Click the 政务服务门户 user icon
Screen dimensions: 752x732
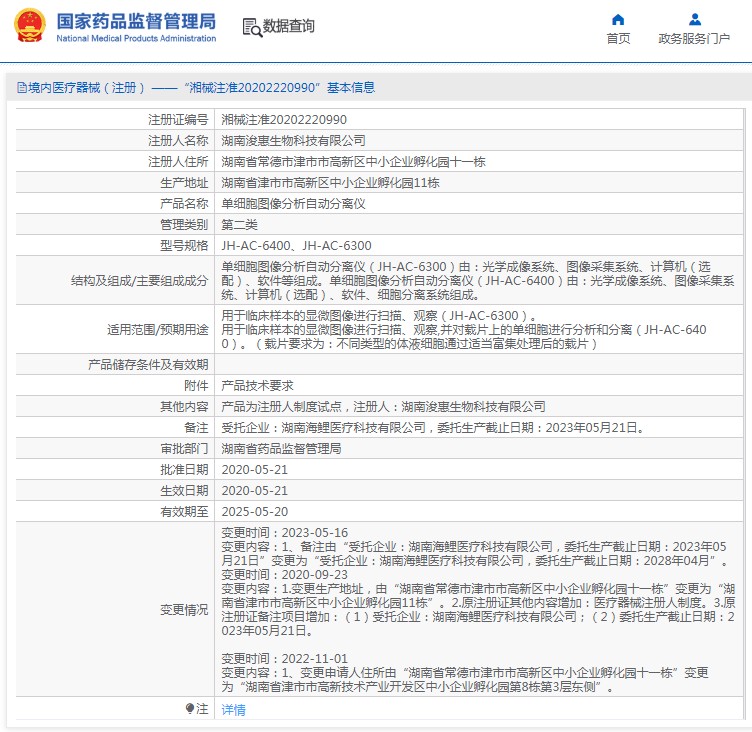[694, 19]
